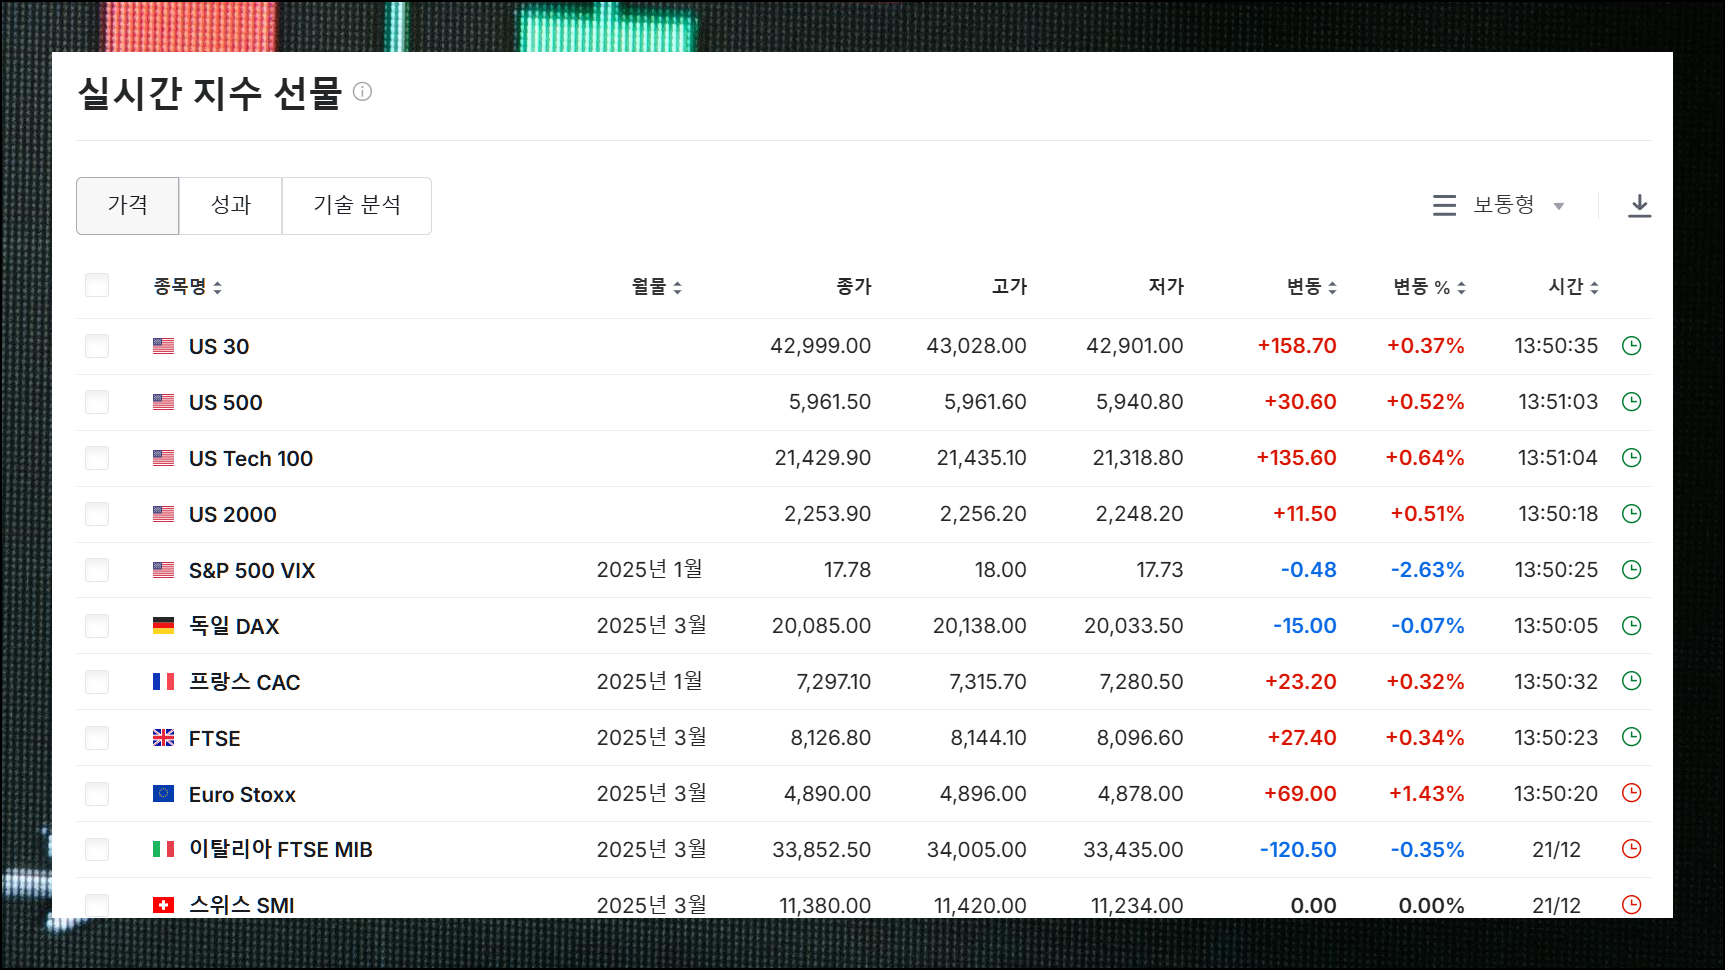Click the clock icon in the 독일 DAX row
Viewport: 1725px width, 970px height.
(x=1631, y=626)
